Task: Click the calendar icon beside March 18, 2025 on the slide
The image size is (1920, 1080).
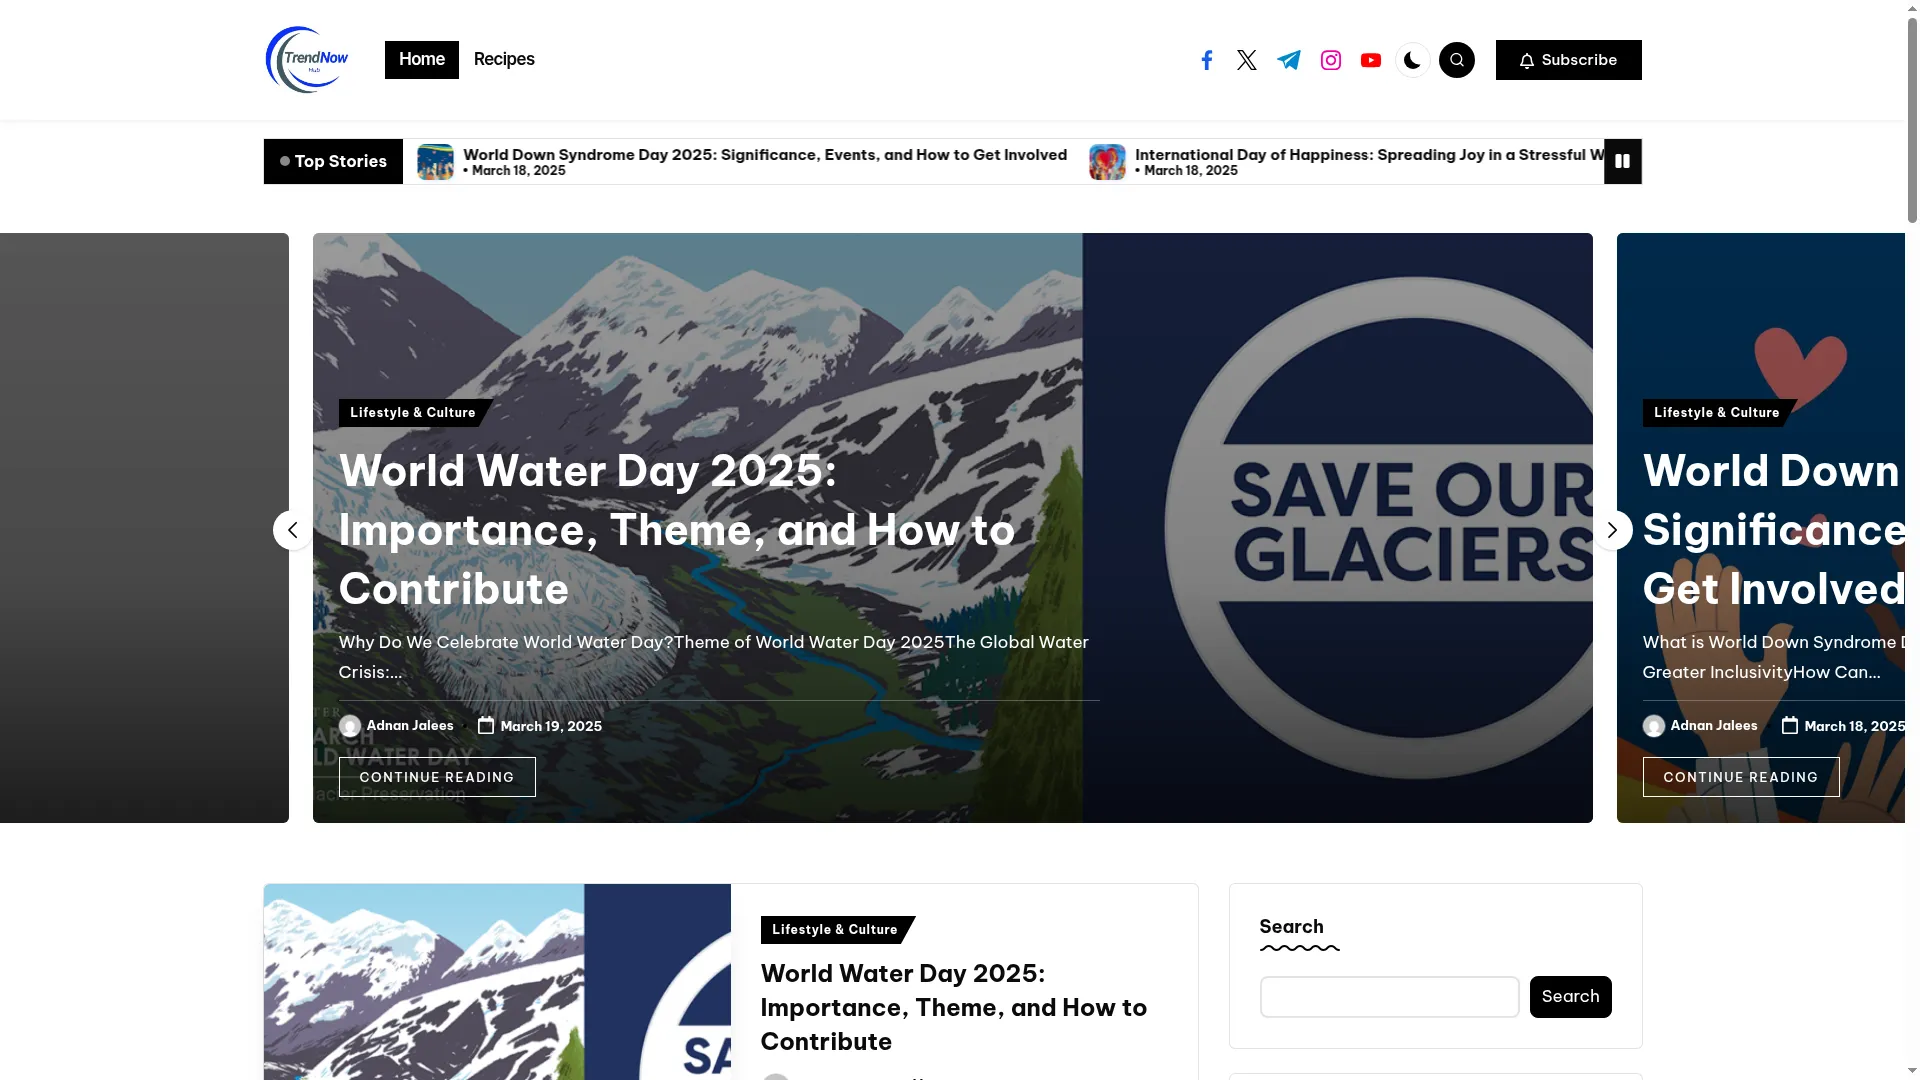Action: pyautogui.click(x=1790, y=726)
